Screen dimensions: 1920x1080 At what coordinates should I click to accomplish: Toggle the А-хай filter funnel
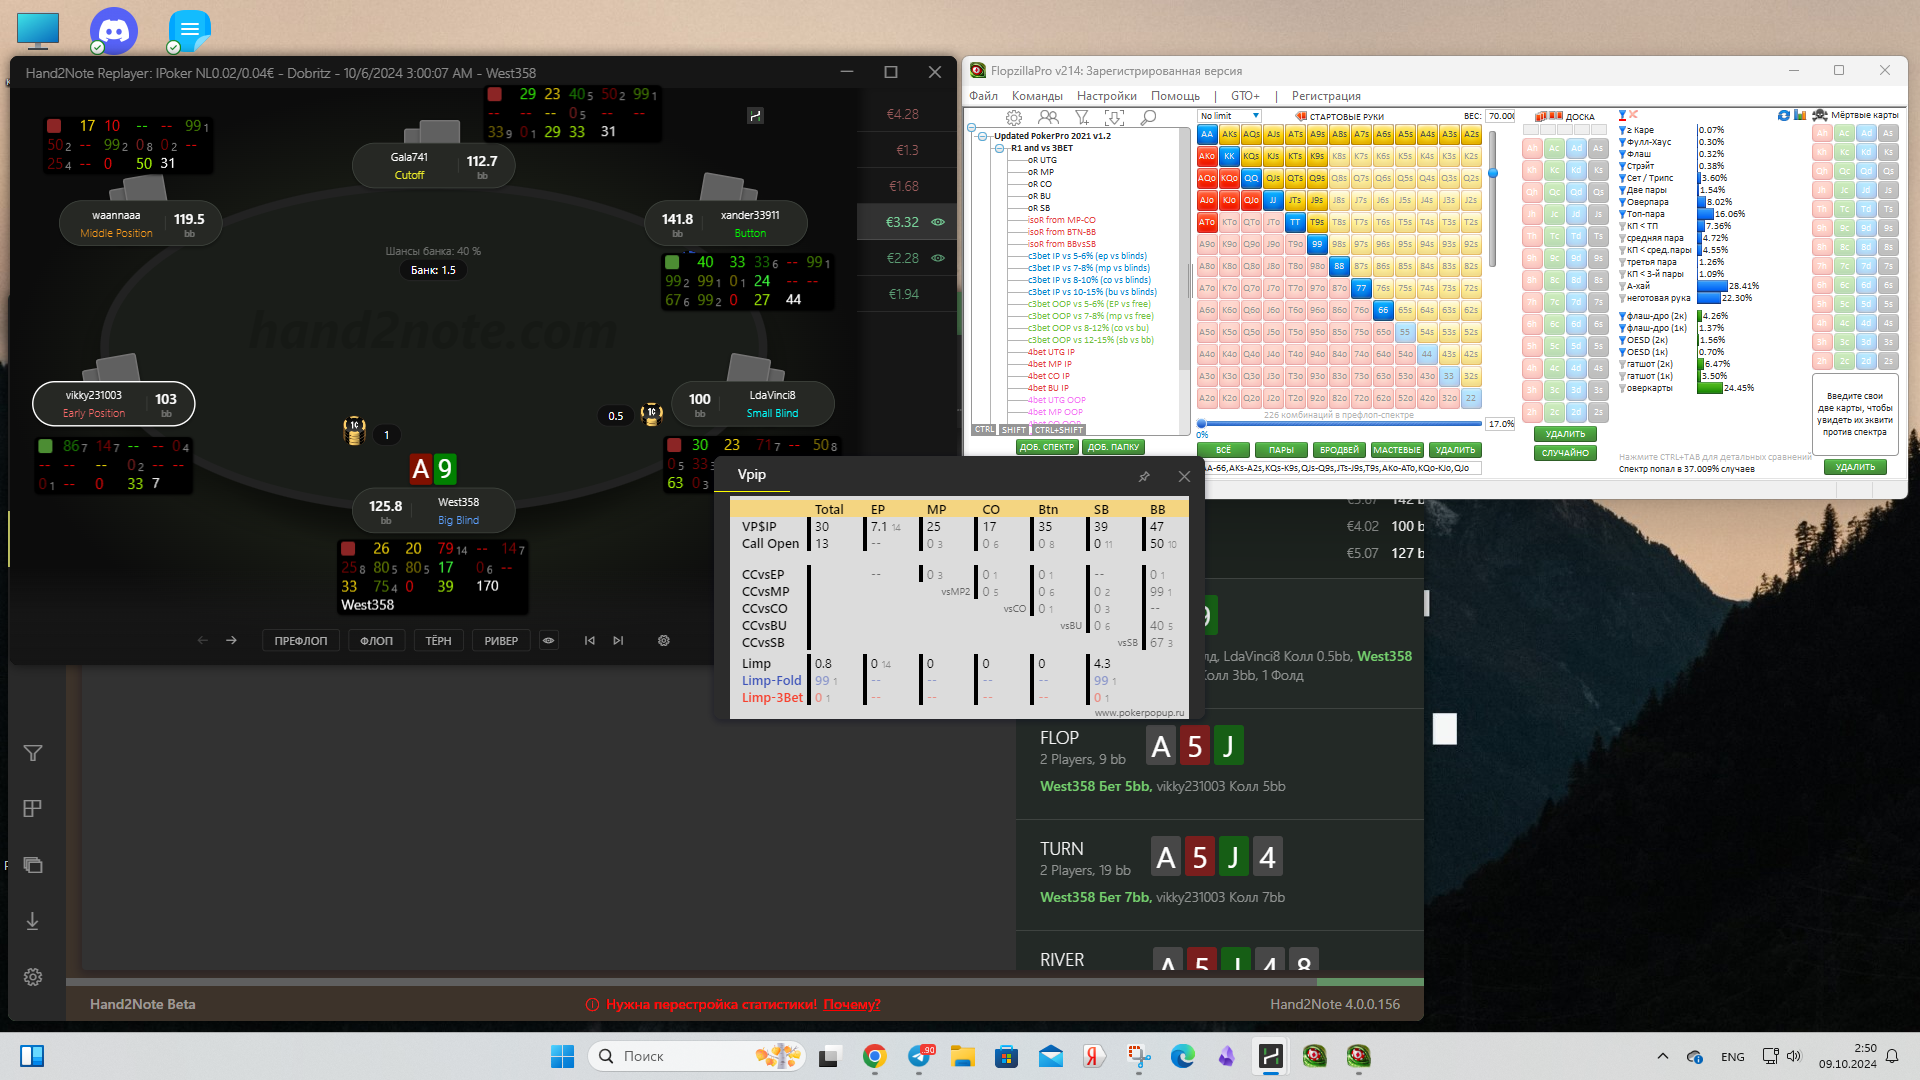point(1622,286)
